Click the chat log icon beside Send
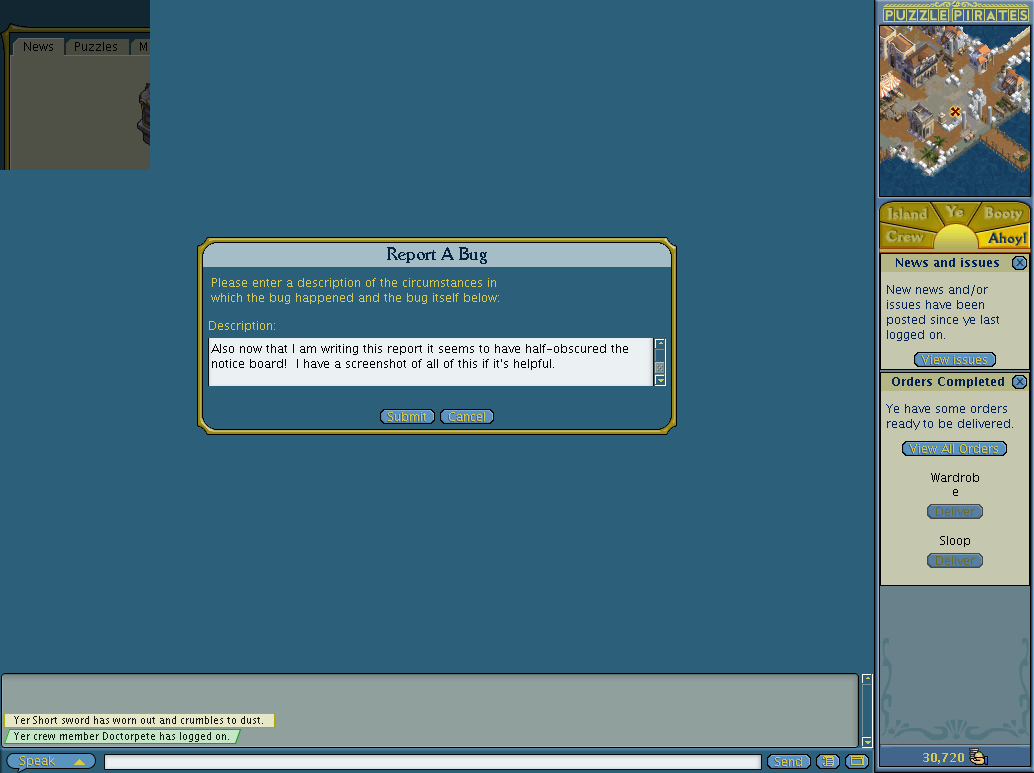 pyautogui.click(x=828, y=762)
